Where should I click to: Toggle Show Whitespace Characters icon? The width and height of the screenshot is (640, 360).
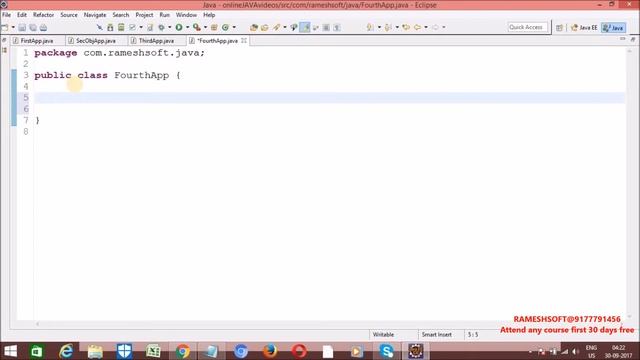pos(337,27)
